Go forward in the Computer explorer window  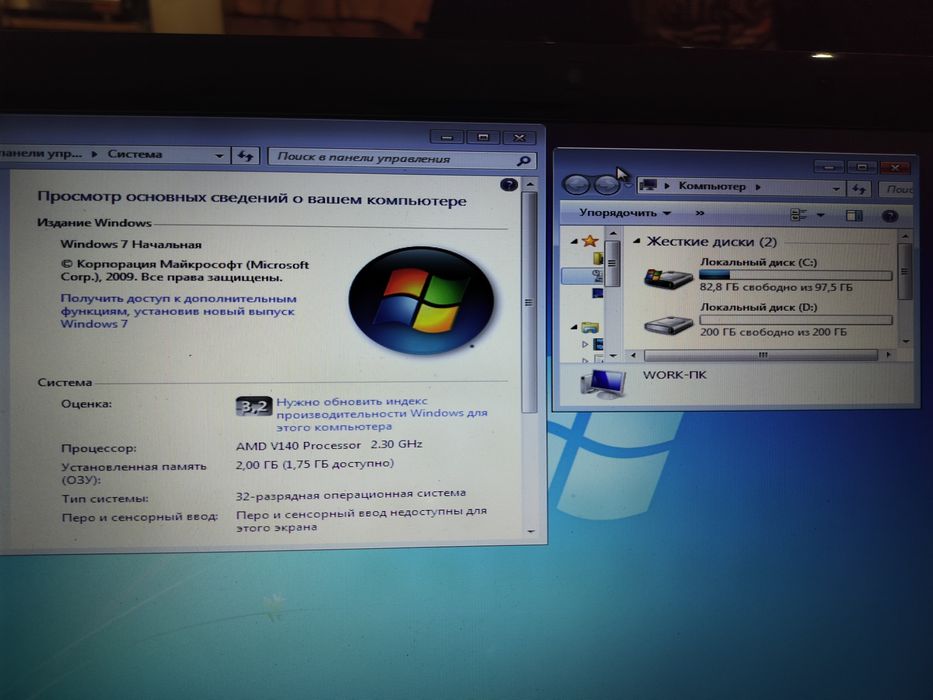(607, 185)
